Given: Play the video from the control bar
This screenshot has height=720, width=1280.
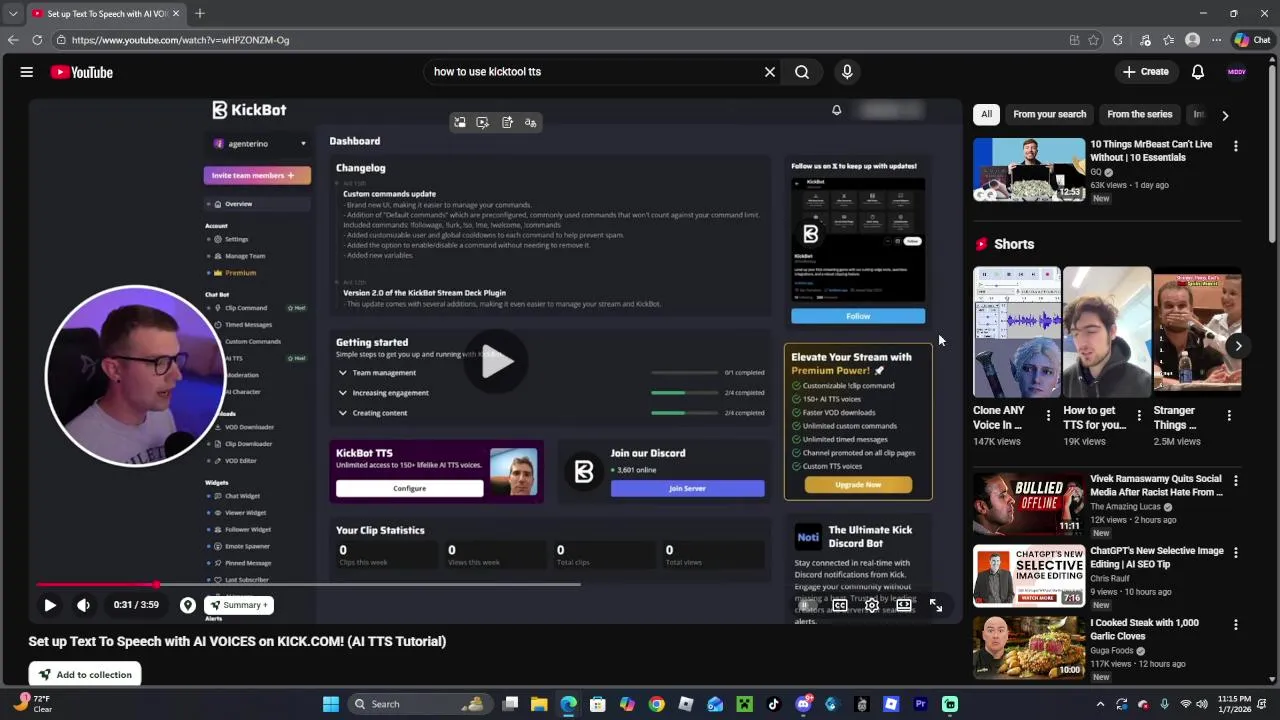Looking at the screenshot, I should (x=50, y=605).
